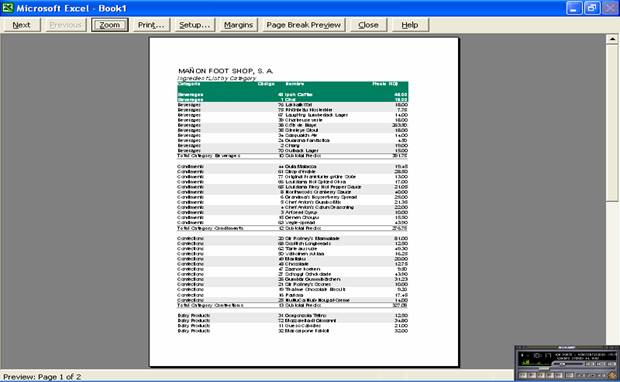Click the Winamp play button
This screenshot has width=620, height=382.
pyautogui.click(x=532, y=375)
